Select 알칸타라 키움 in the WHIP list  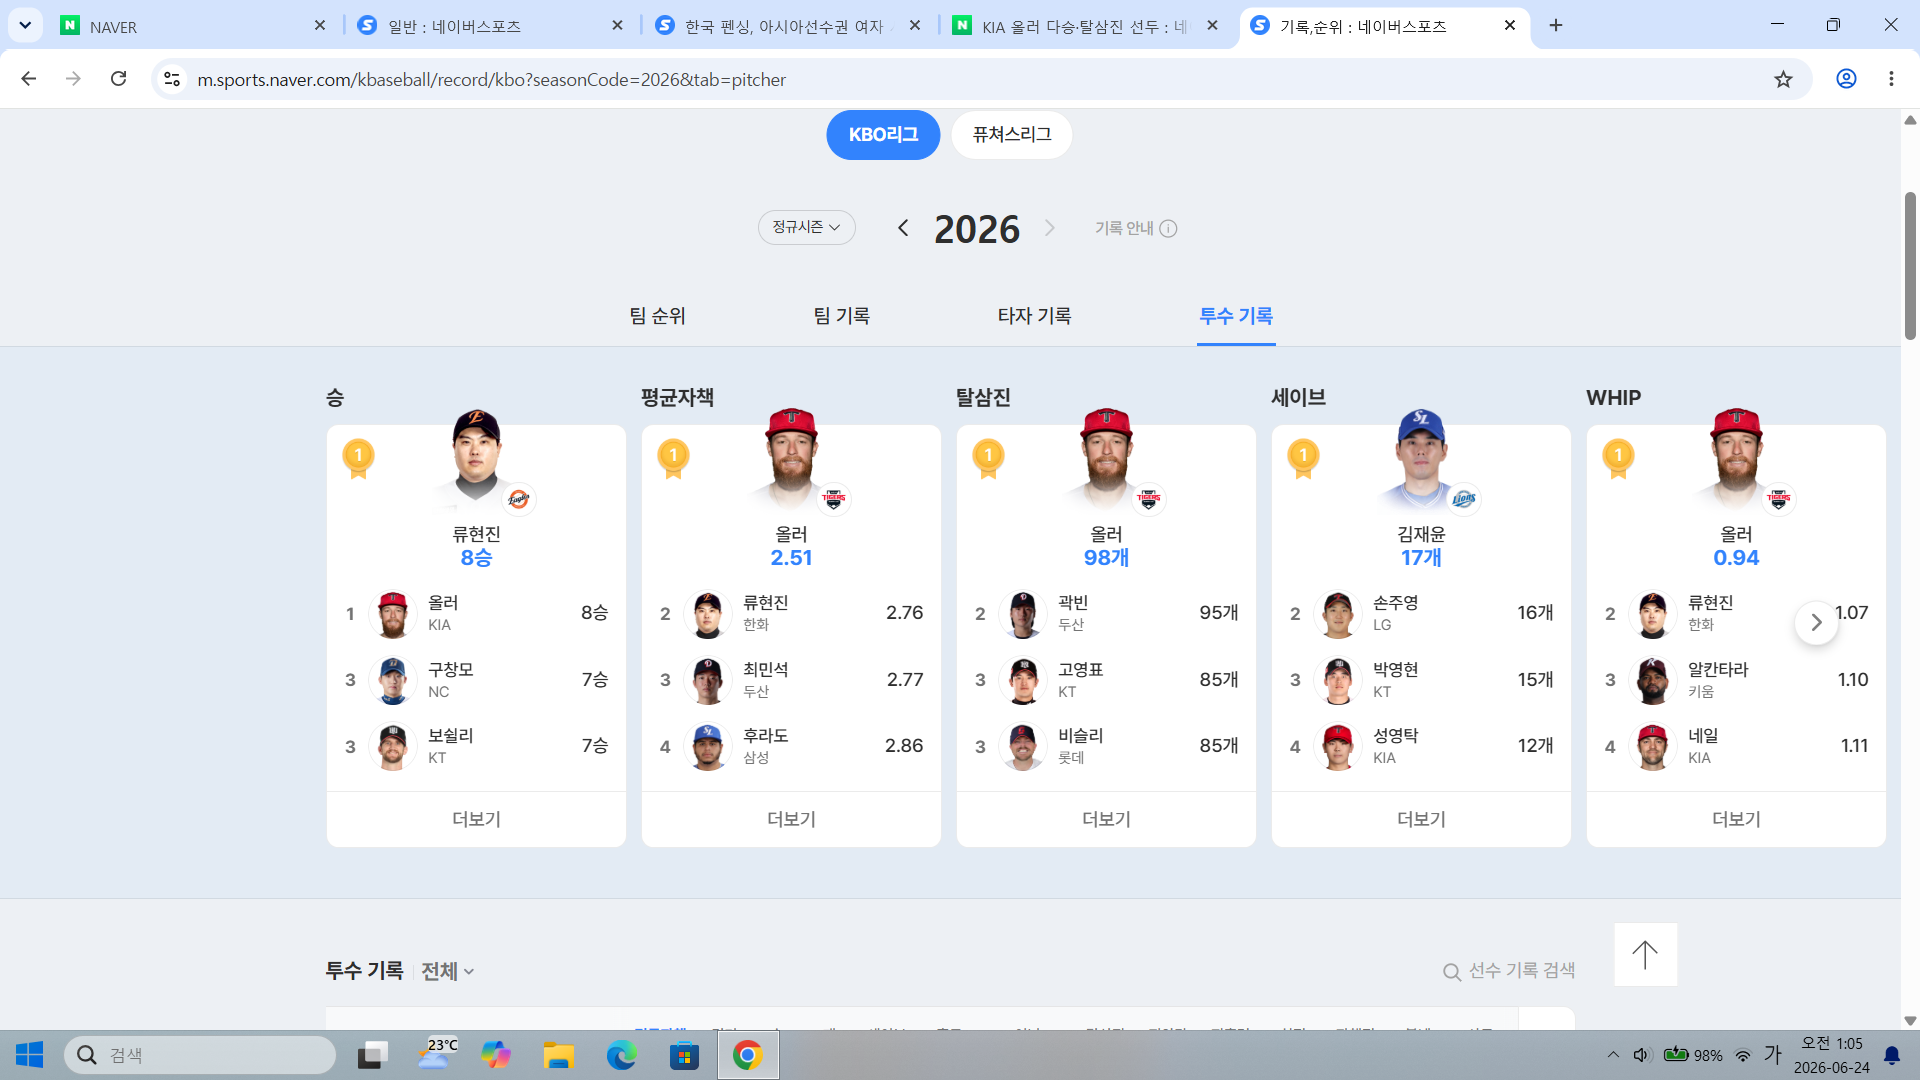click(1736, 680)
